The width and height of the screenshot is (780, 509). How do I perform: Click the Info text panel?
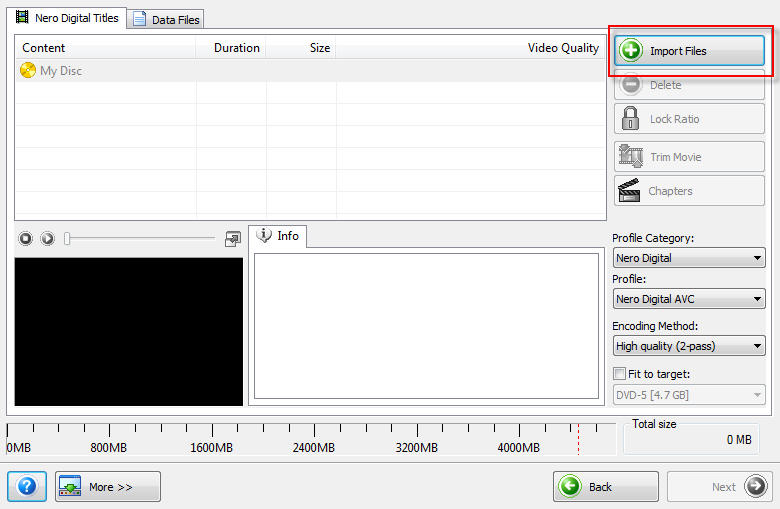[x=426, y=326]
